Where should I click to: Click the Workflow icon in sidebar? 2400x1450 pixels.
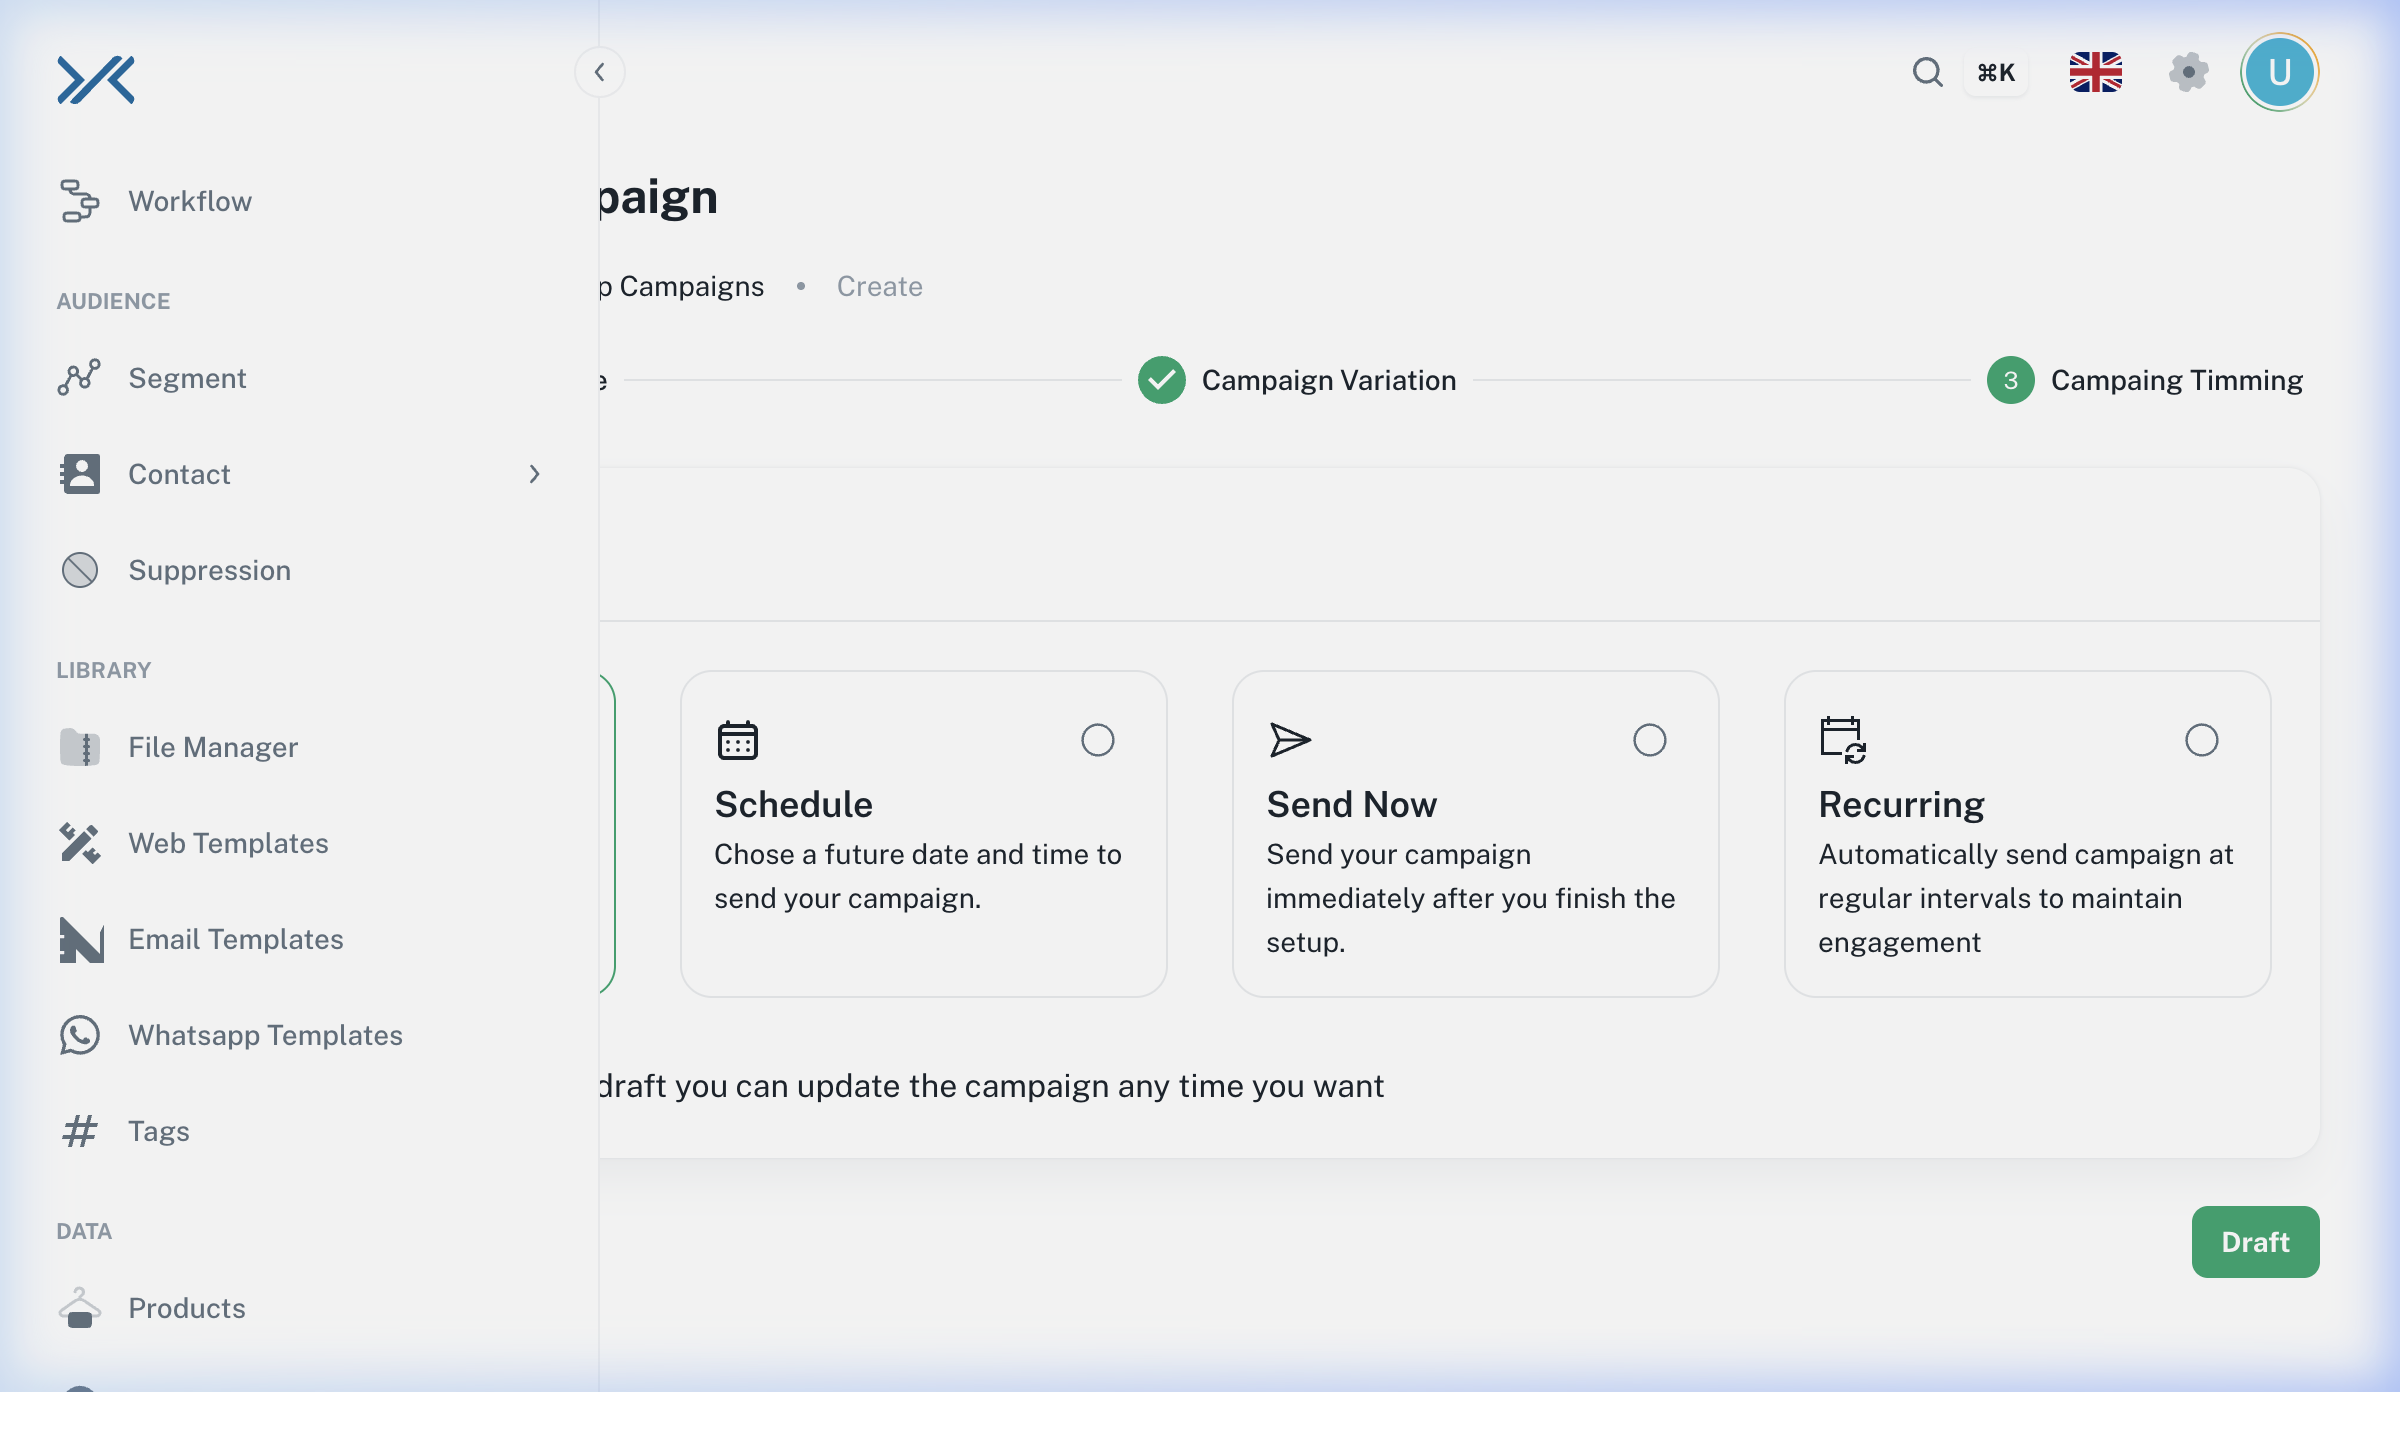(80, 201)
